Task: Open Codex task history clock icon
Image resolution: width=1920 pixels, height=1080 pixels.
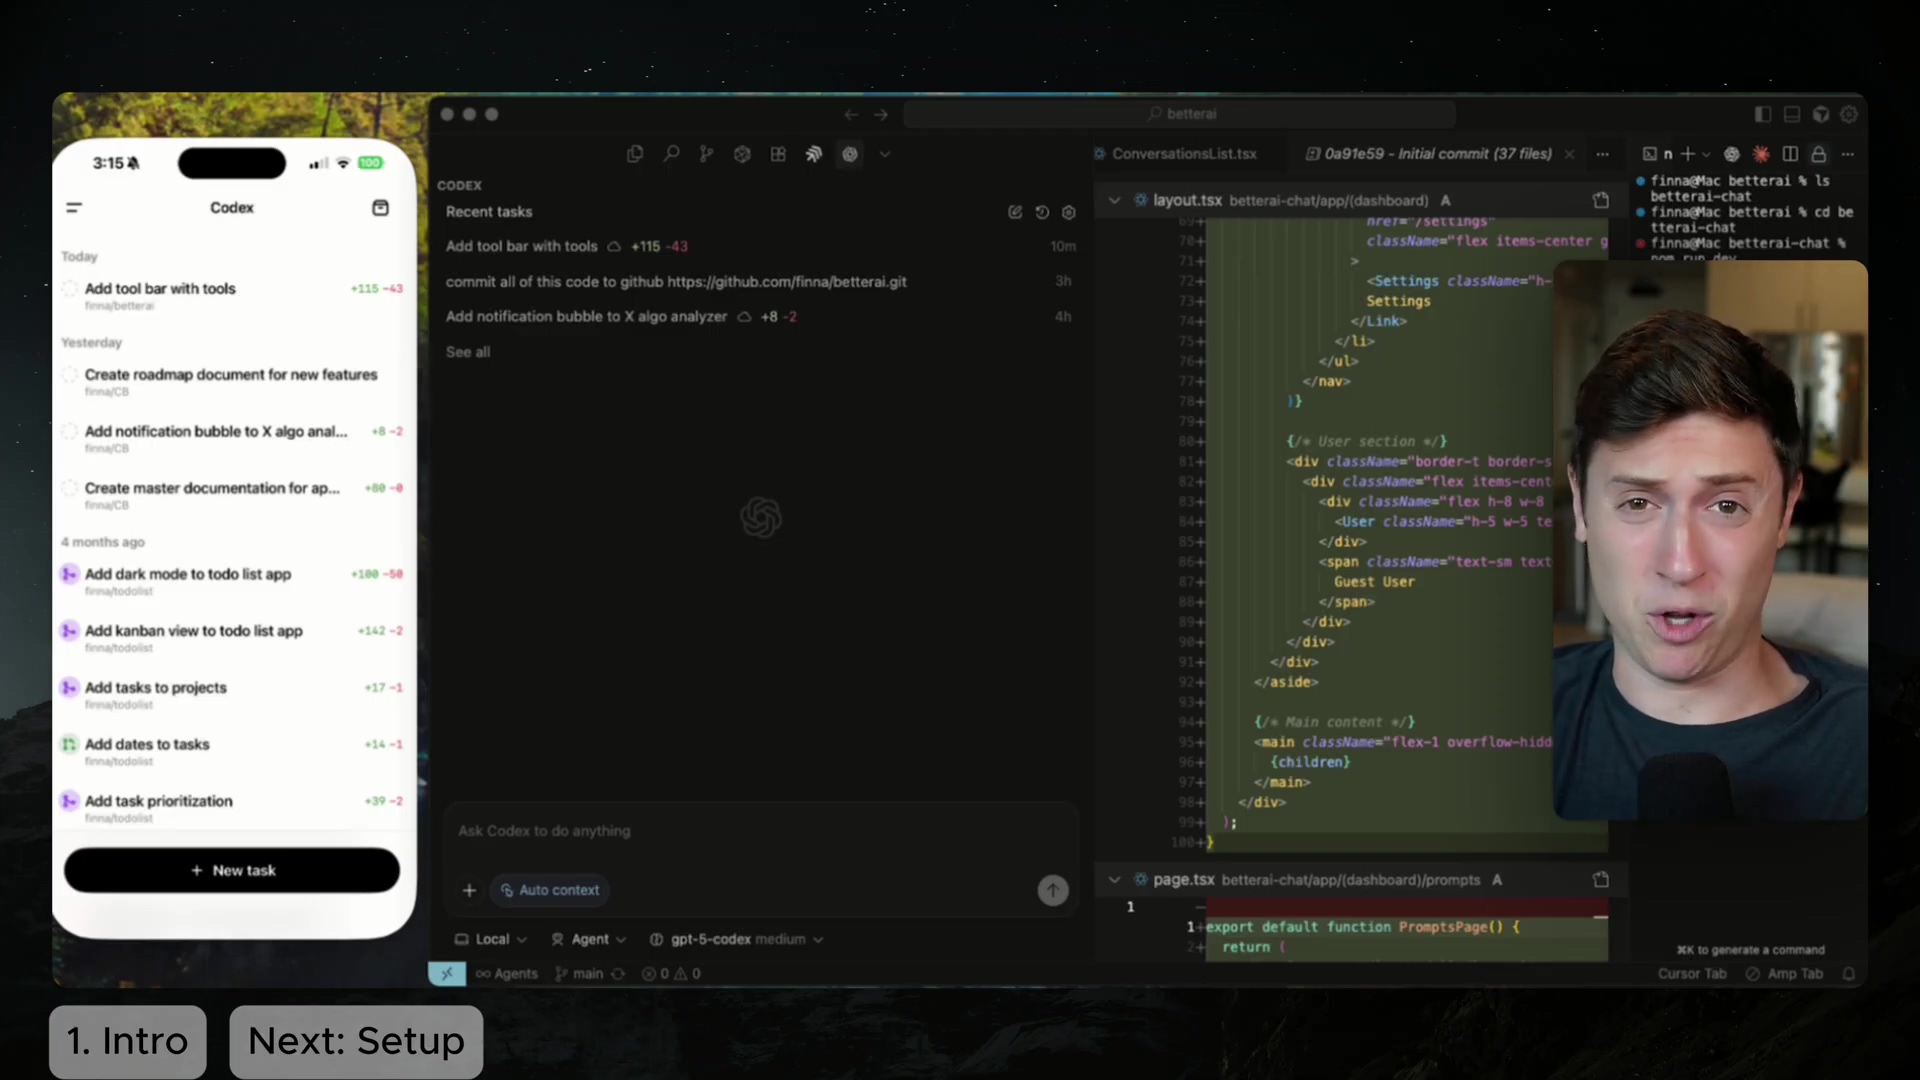Action: [x=1042, y=212]
